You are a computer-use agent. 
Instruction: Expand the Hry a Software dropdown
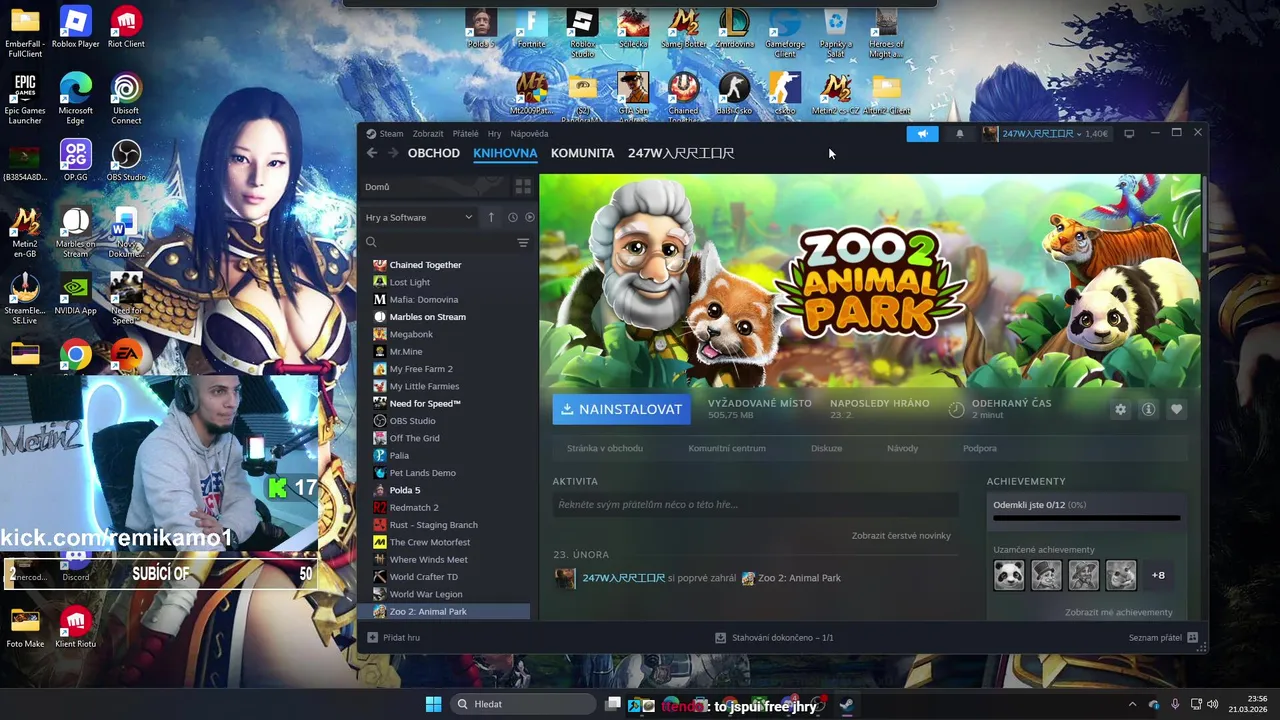point(419,217)
